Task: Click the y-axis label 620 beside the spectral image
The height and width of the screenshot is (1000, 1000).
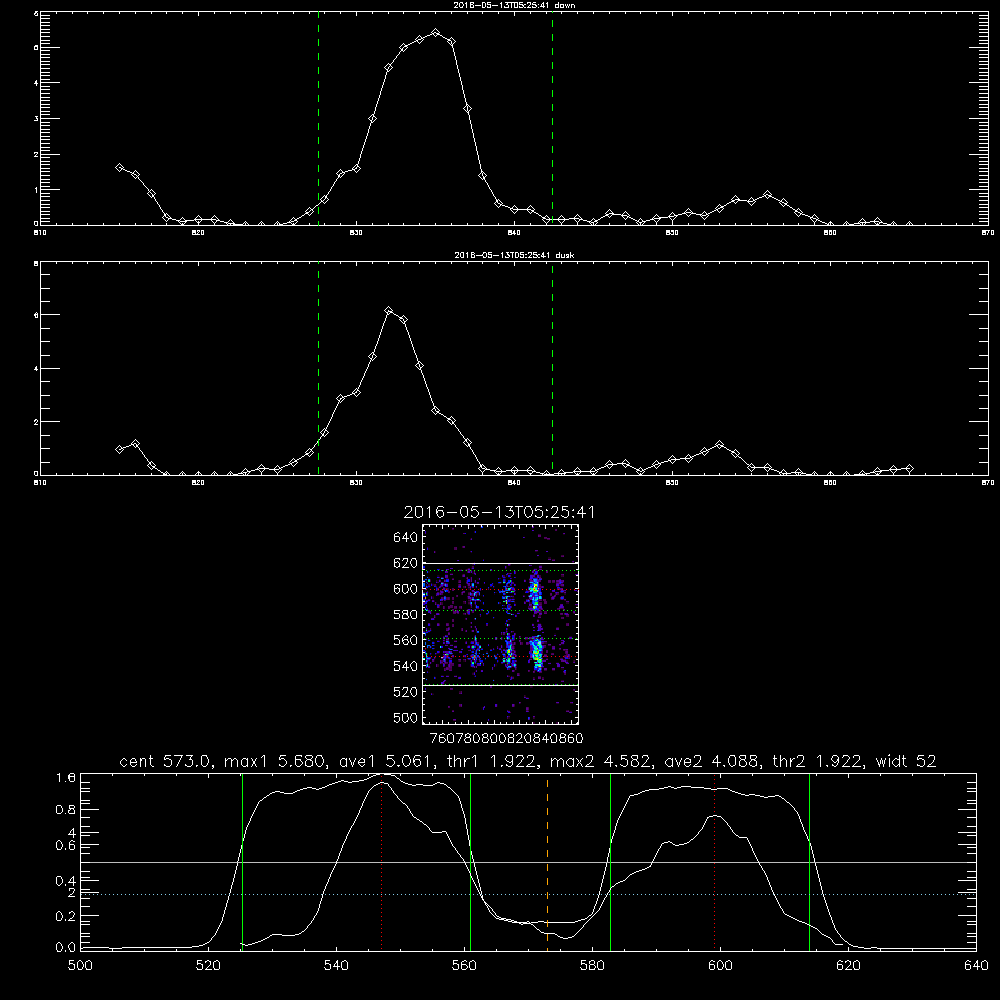Action: (406, 563)
